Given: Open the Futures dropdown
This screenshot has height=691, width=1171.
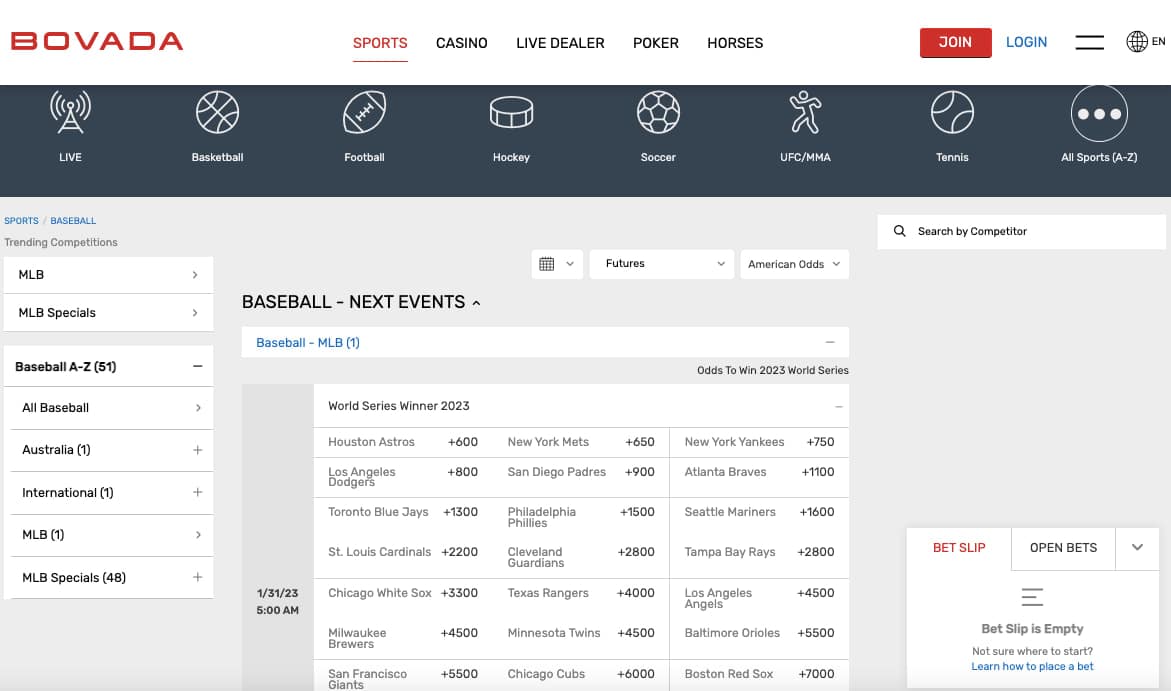Looking at the screenshot, I should point(662,264).
